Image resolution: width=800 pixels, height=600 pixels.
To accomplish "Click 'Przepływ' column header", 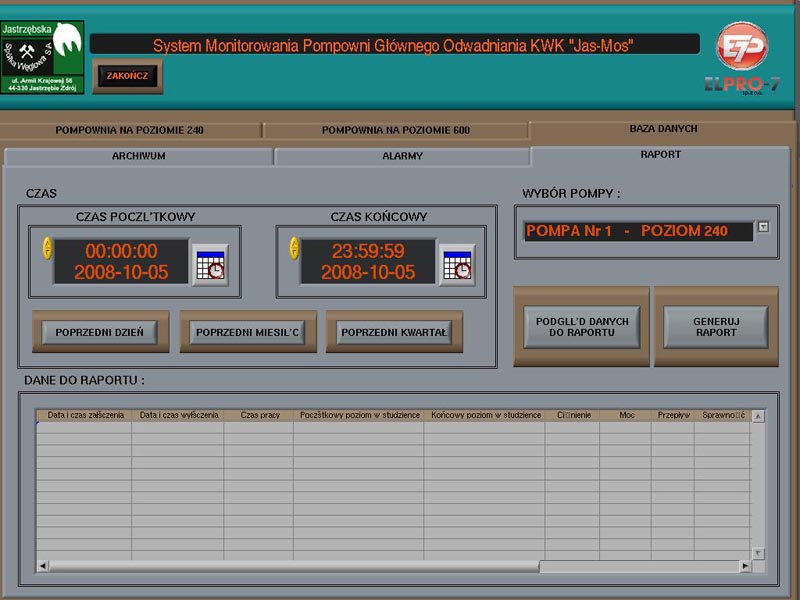I will pos(673,415).
